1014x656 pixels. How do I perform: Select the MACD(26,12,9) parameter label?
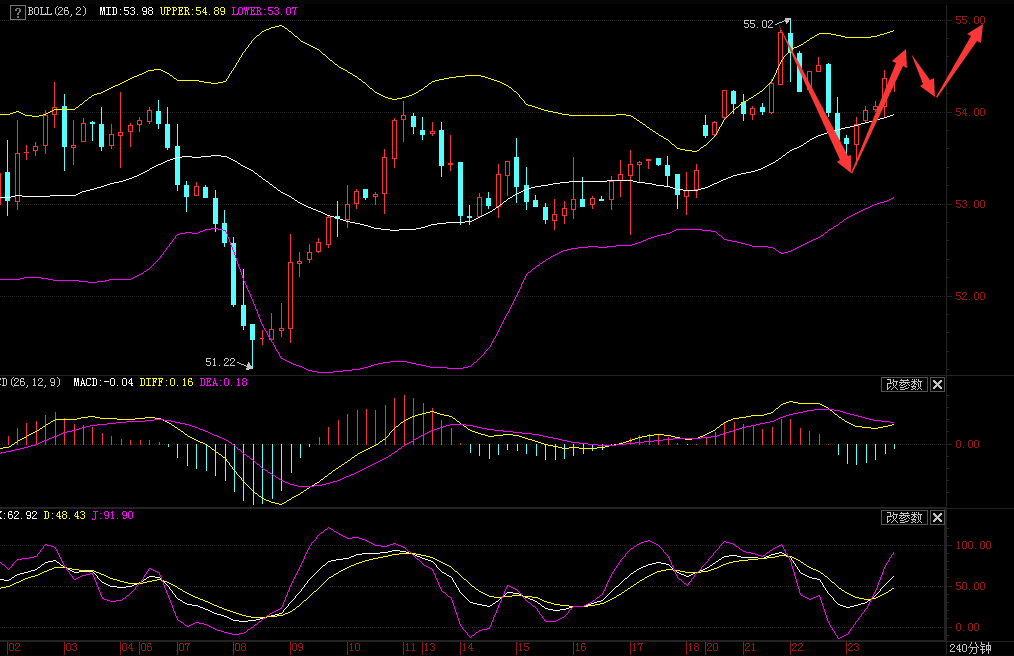click(32, 382)
